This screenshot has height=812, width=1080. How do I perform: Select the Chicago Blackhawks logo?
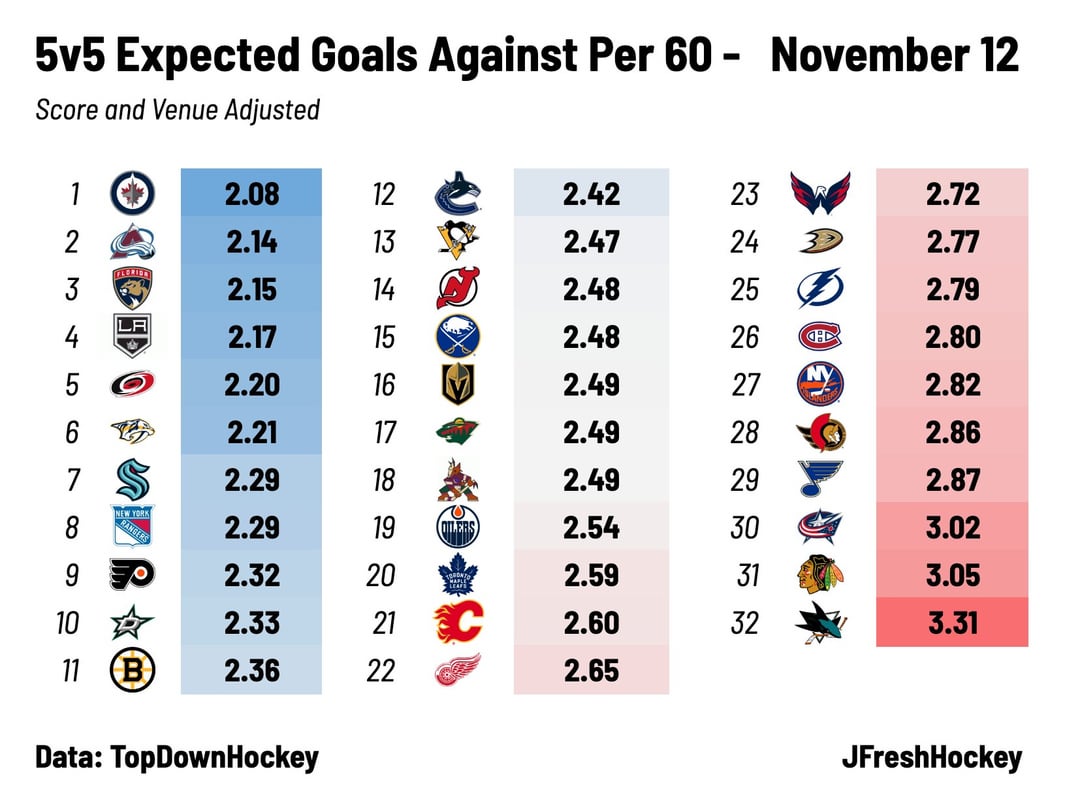point(820,575)
